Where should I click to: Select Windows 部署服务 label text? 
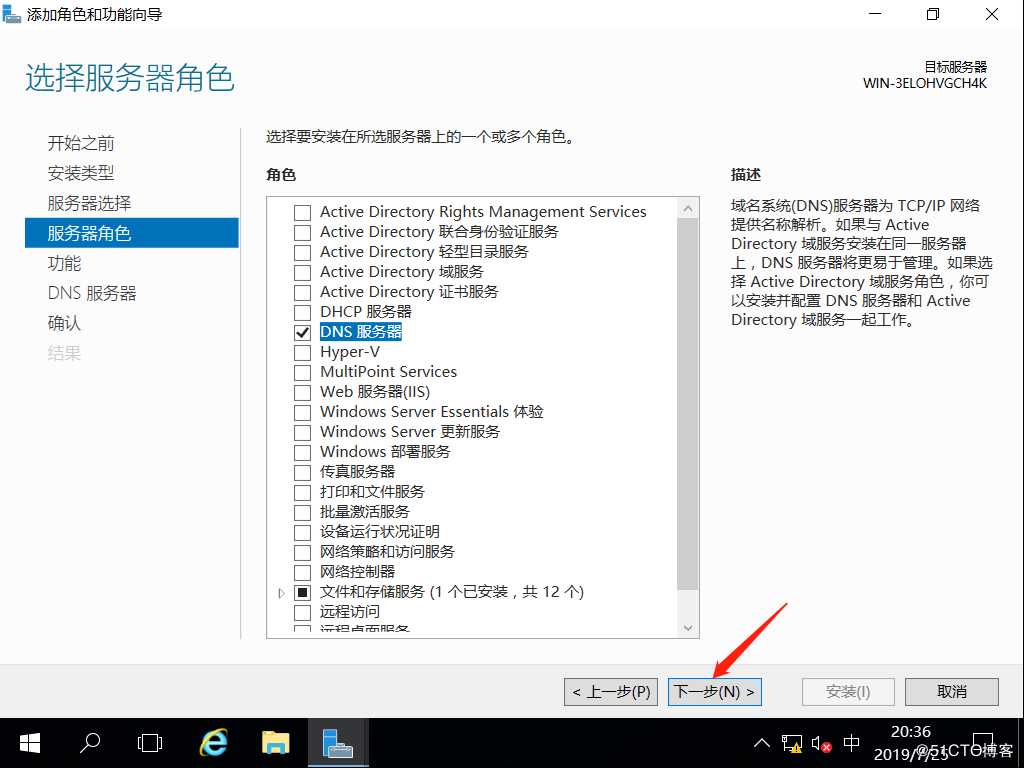click(x=385, y=452)
